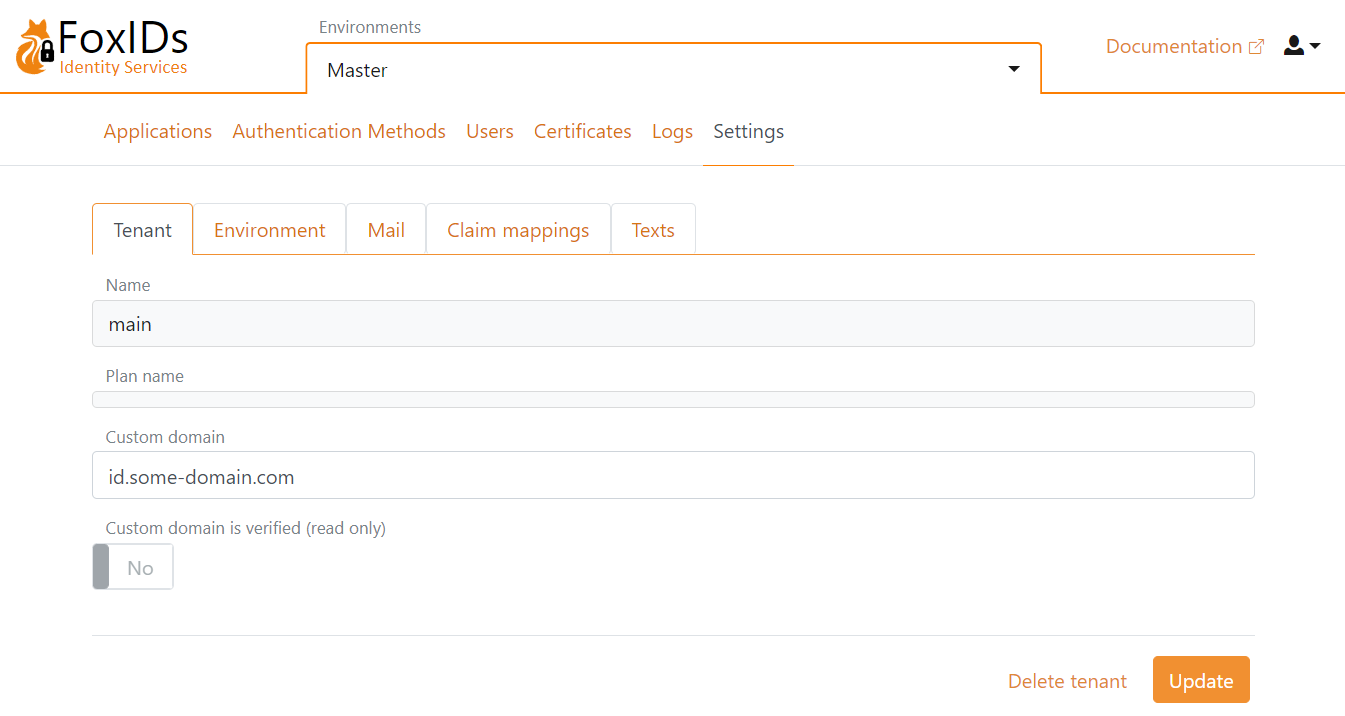
Task: Navigate to Authentication Methods
Action: [x=338, y=131]
